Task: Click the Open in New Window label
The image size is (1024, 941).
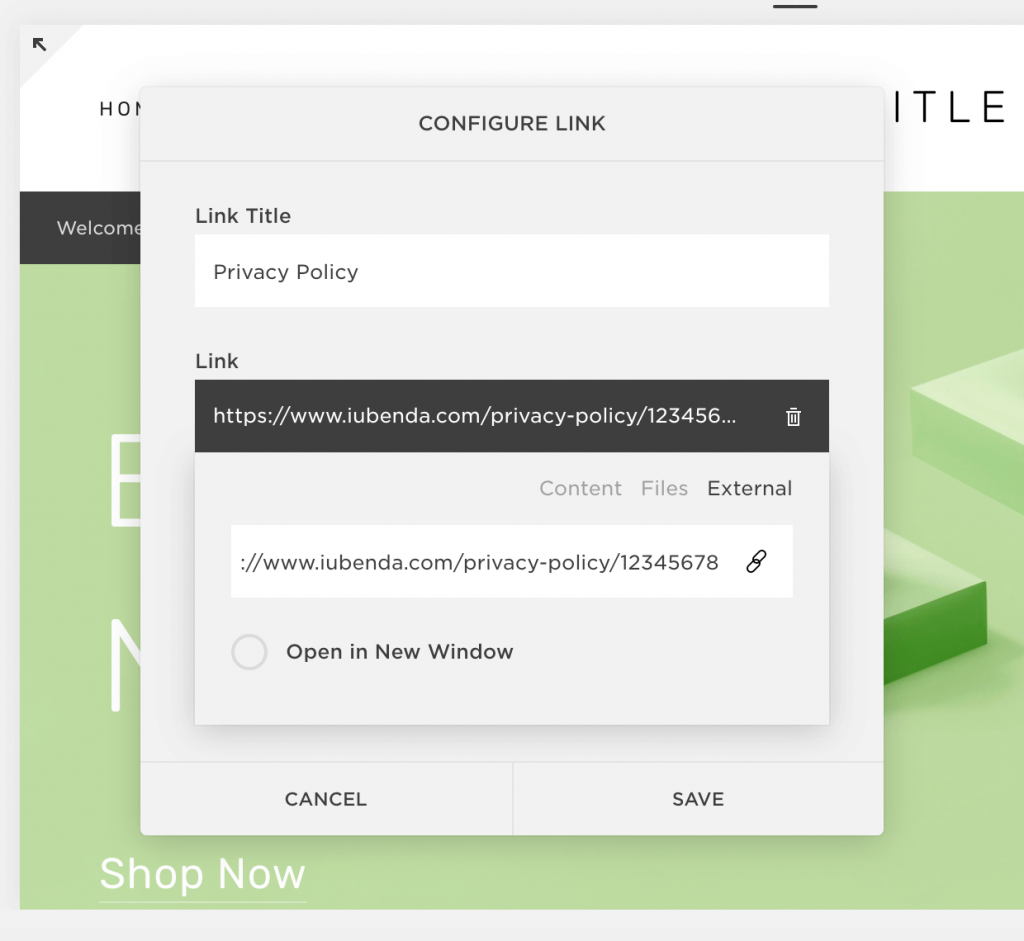Action: coord(400,652)
